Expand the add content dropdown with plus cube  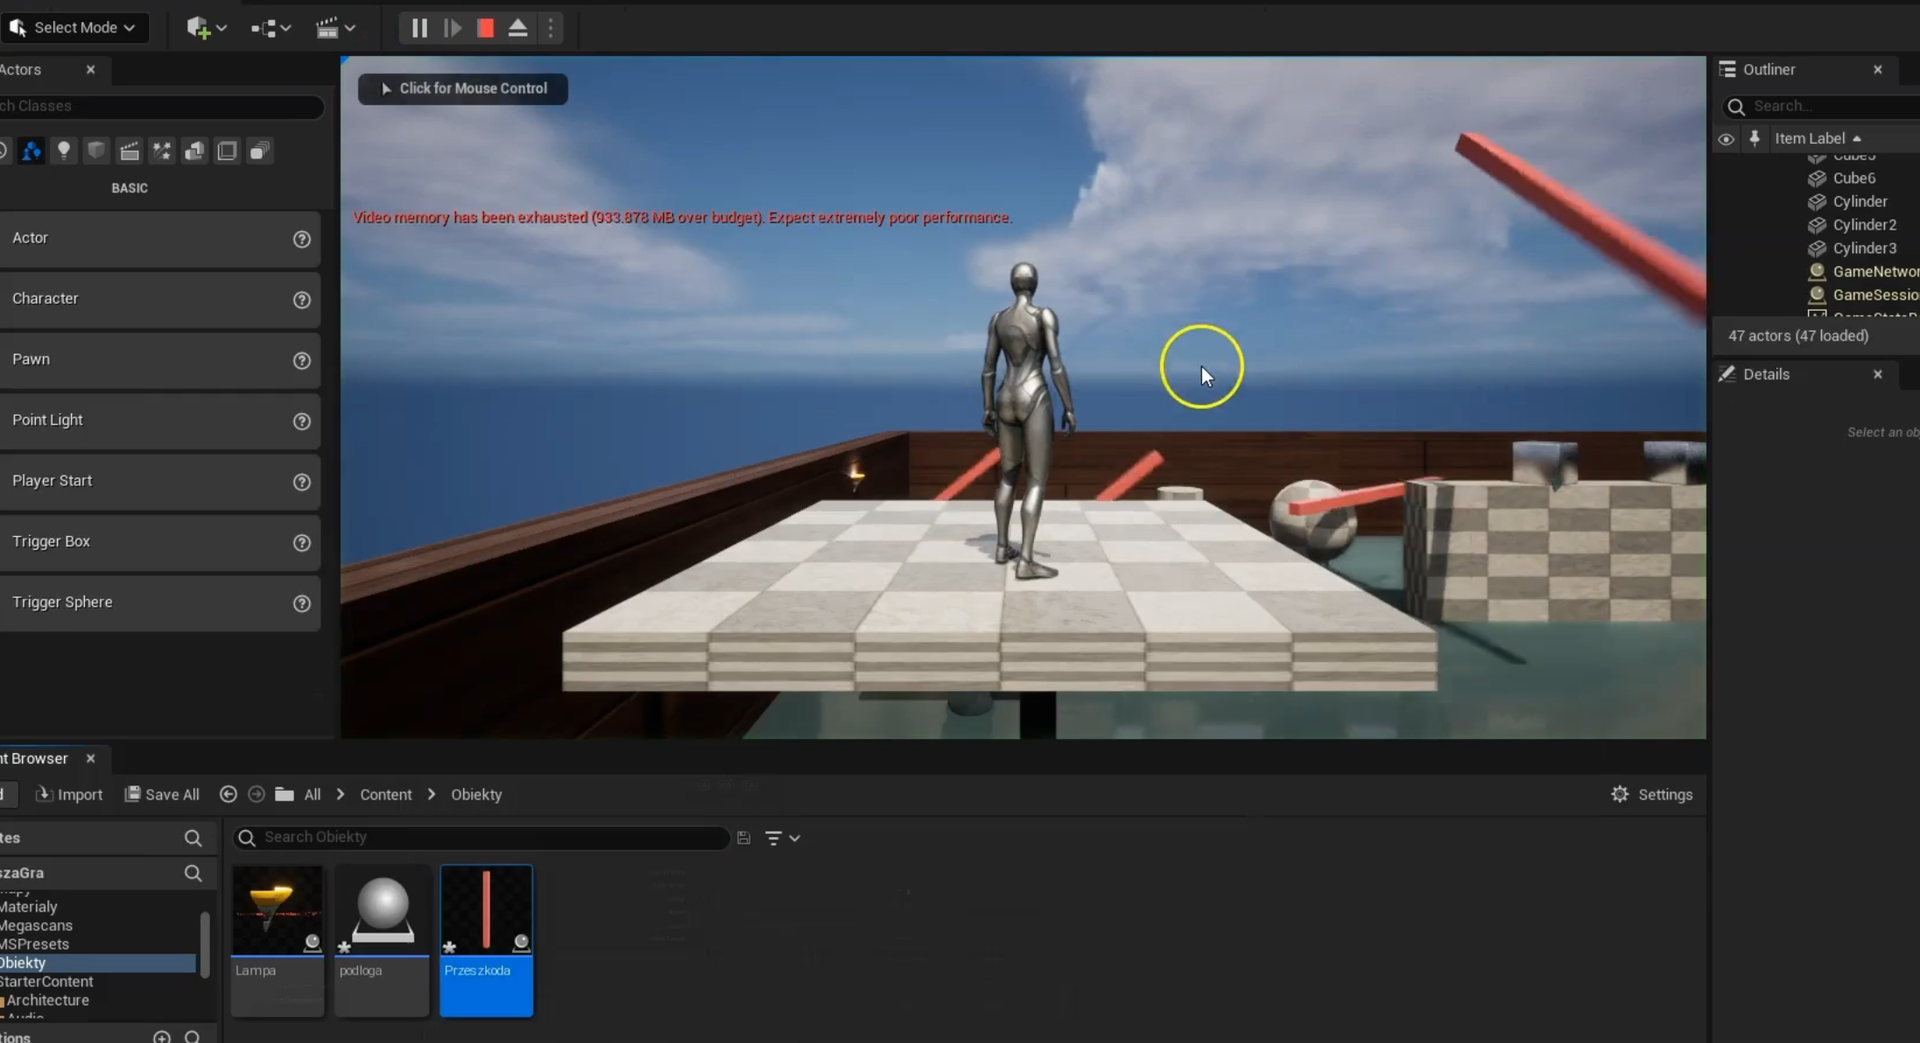(x=206, y=28)
